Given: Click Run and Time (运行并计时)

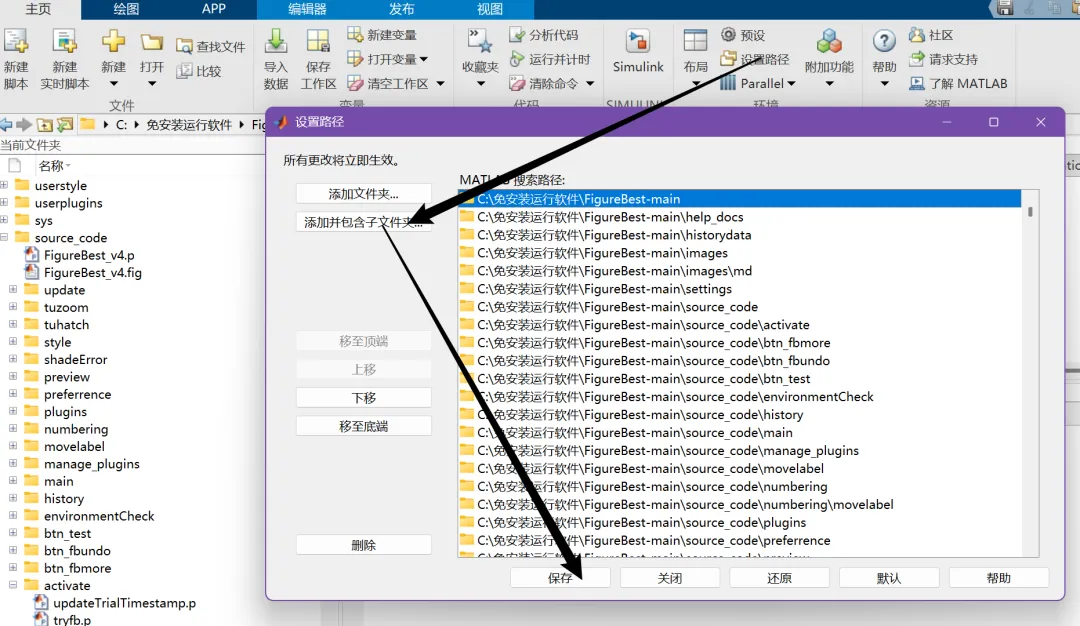Looking at the screenshot, I should [550, 59].
